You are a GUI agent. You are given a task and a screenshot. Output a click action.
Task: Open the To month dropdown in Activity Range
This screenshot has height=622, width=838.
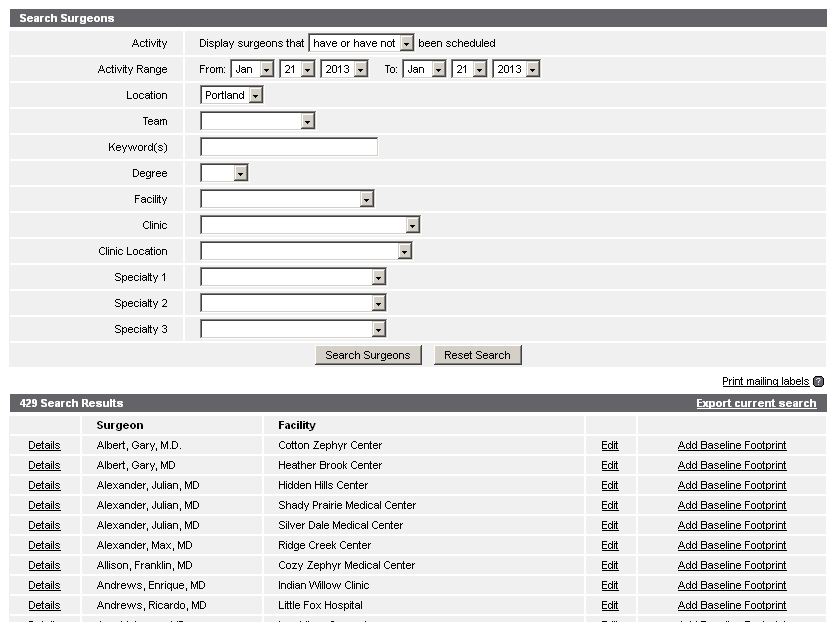click(424, 69)
